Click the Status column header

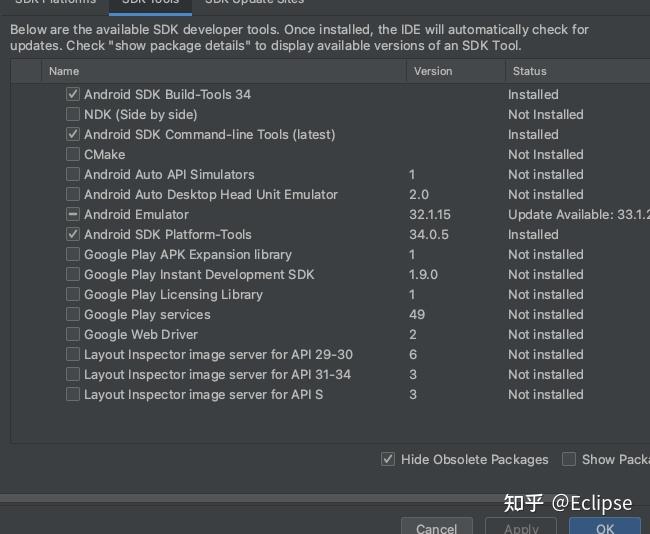click(x=530, y=71)
